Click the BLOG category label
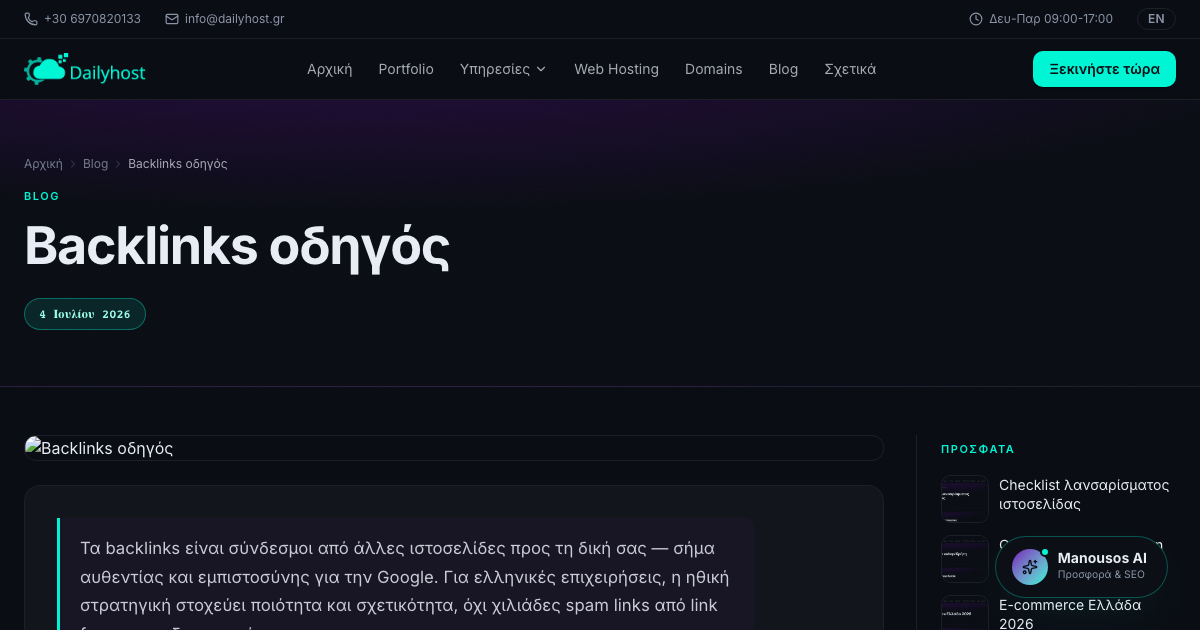Viewport: 1200px width, 630px height. click(x=42, y=196)
